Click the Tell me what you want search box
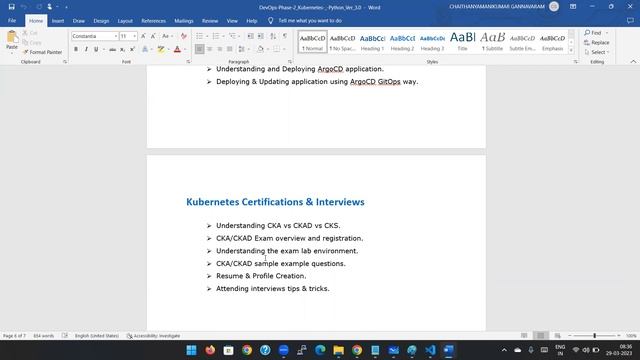 (x=310, y=20)
